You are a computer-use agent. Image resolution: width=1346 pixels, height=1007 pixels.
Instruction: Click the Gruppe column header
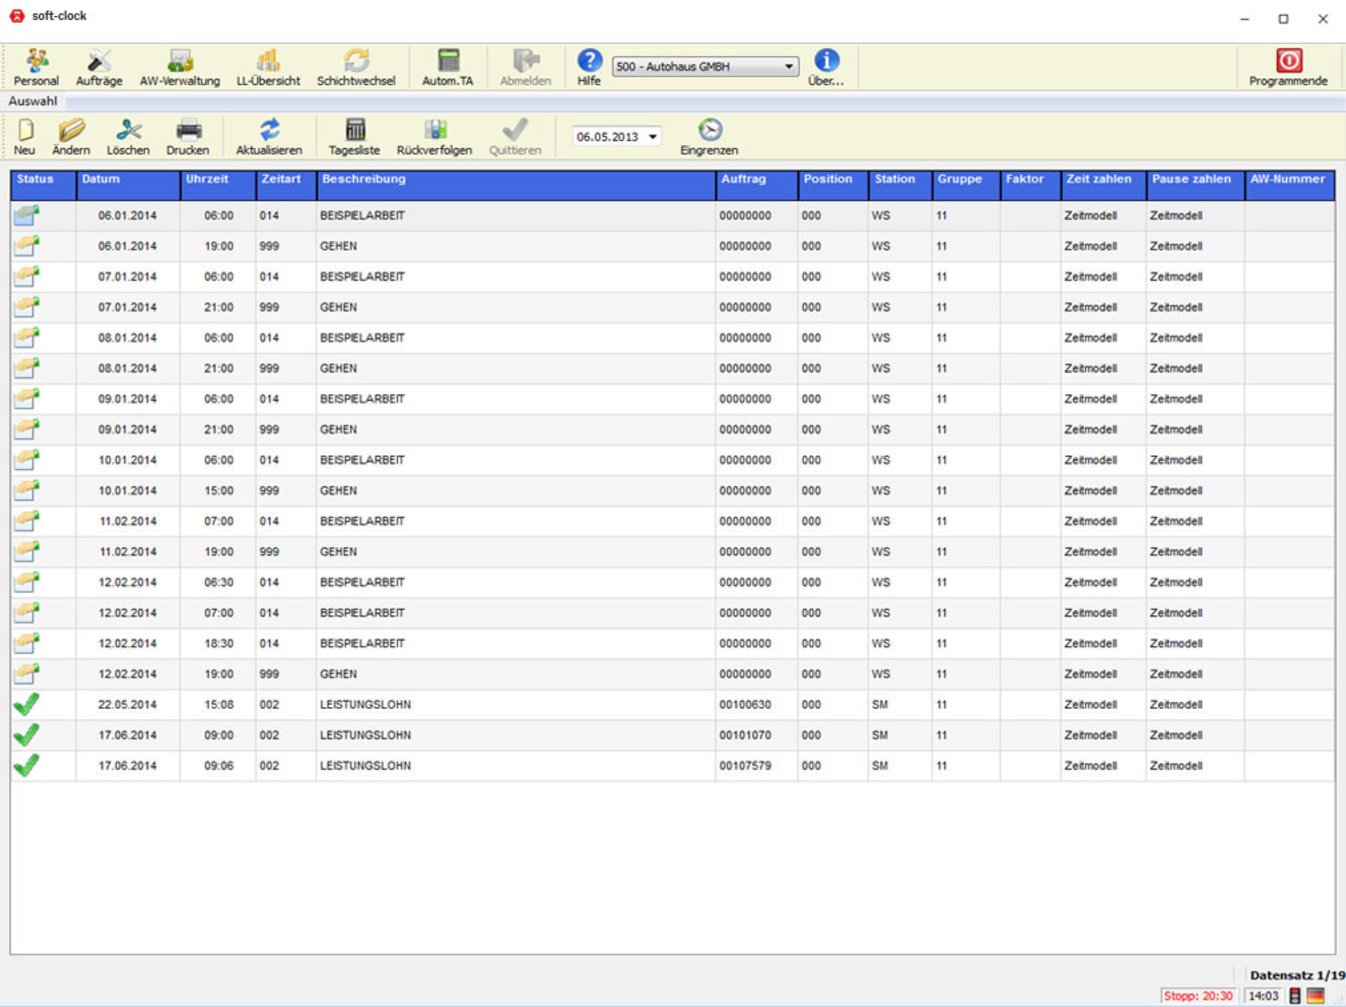click(966, 185)
